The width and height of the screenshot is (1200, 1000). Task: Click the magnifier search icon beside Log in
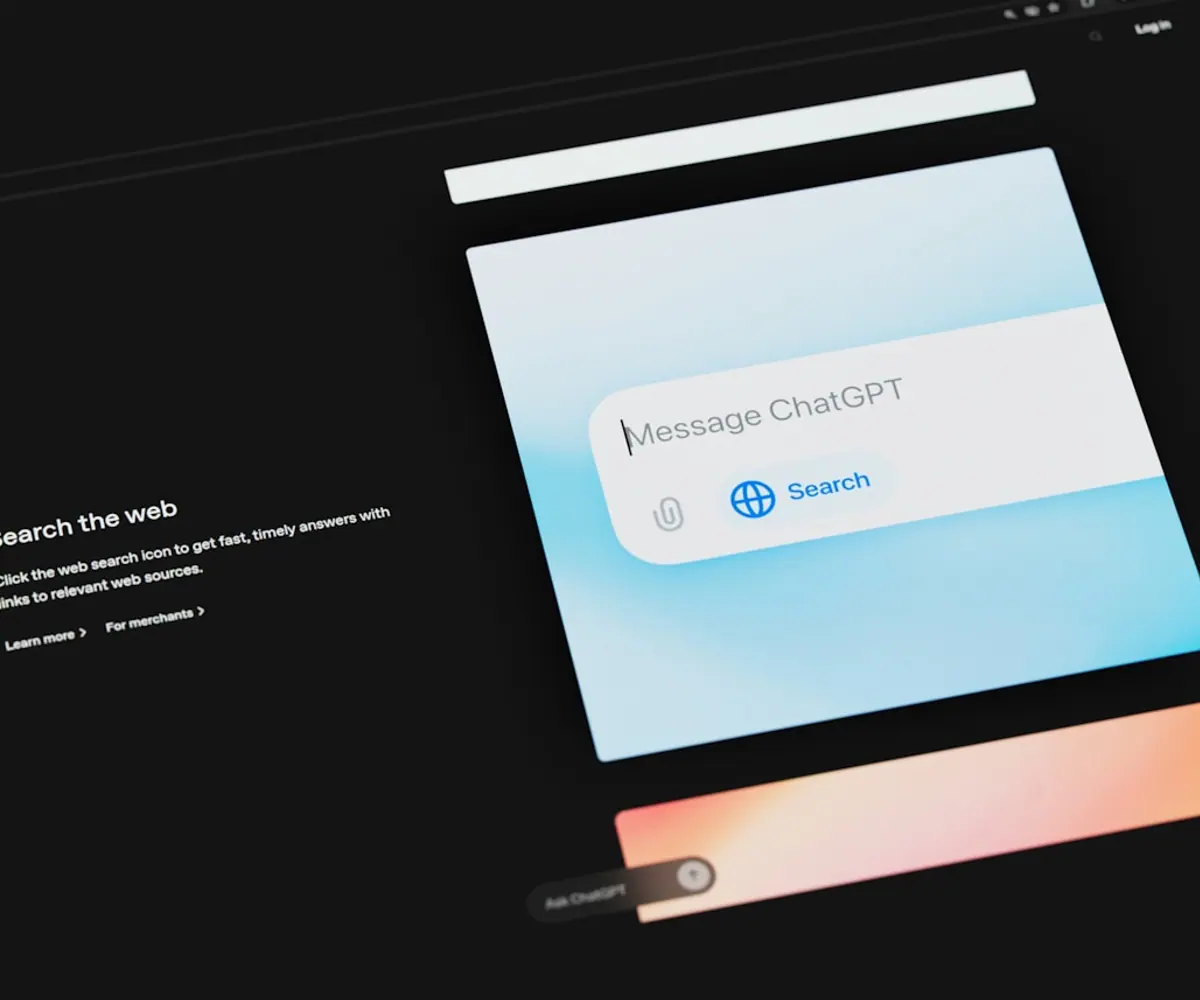click(1096, 36)
